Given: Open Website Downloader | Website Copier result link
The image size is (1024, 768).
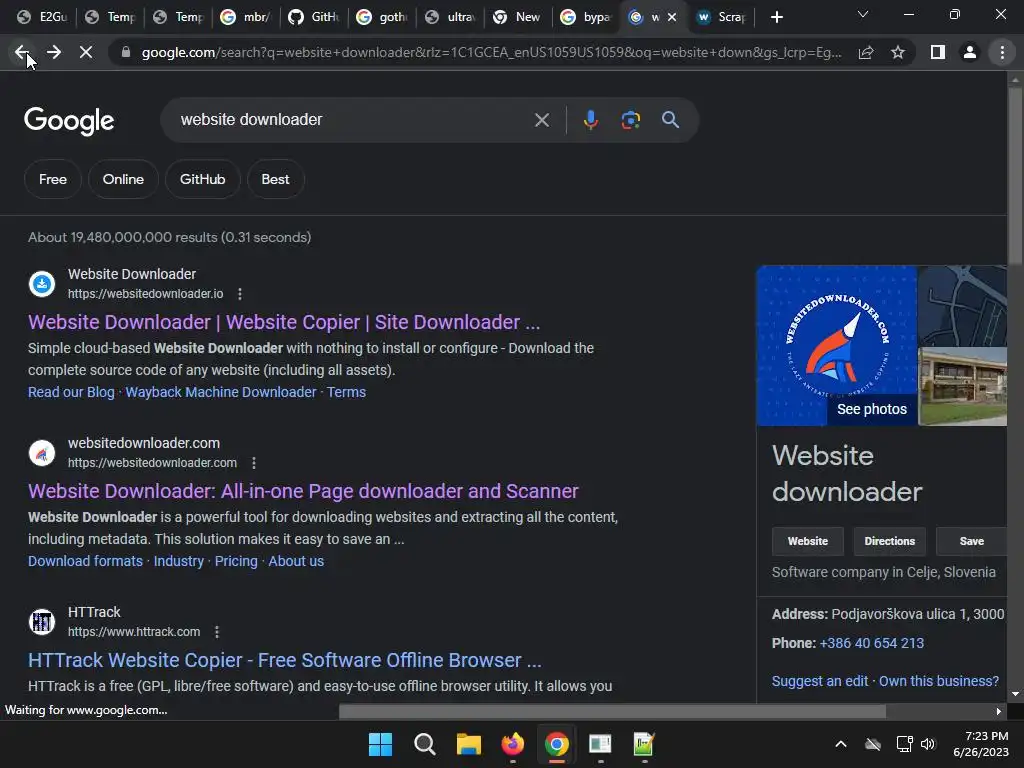Looking at the screenshot, I should click(x=284, y=323).
